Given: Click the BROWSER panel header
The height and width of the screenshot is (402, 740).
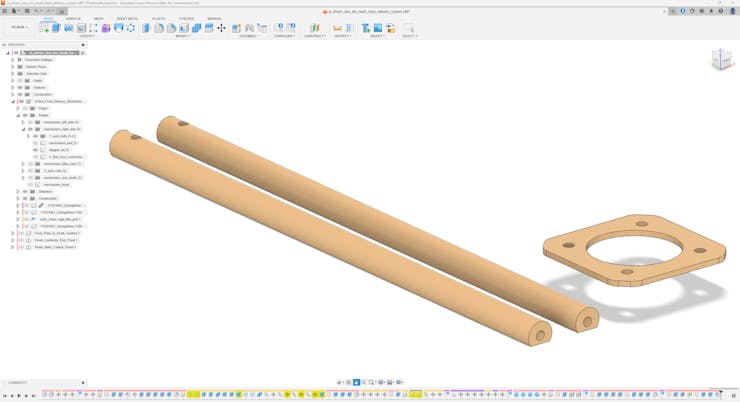Looking at the screenshot, I should click(17, 45).
